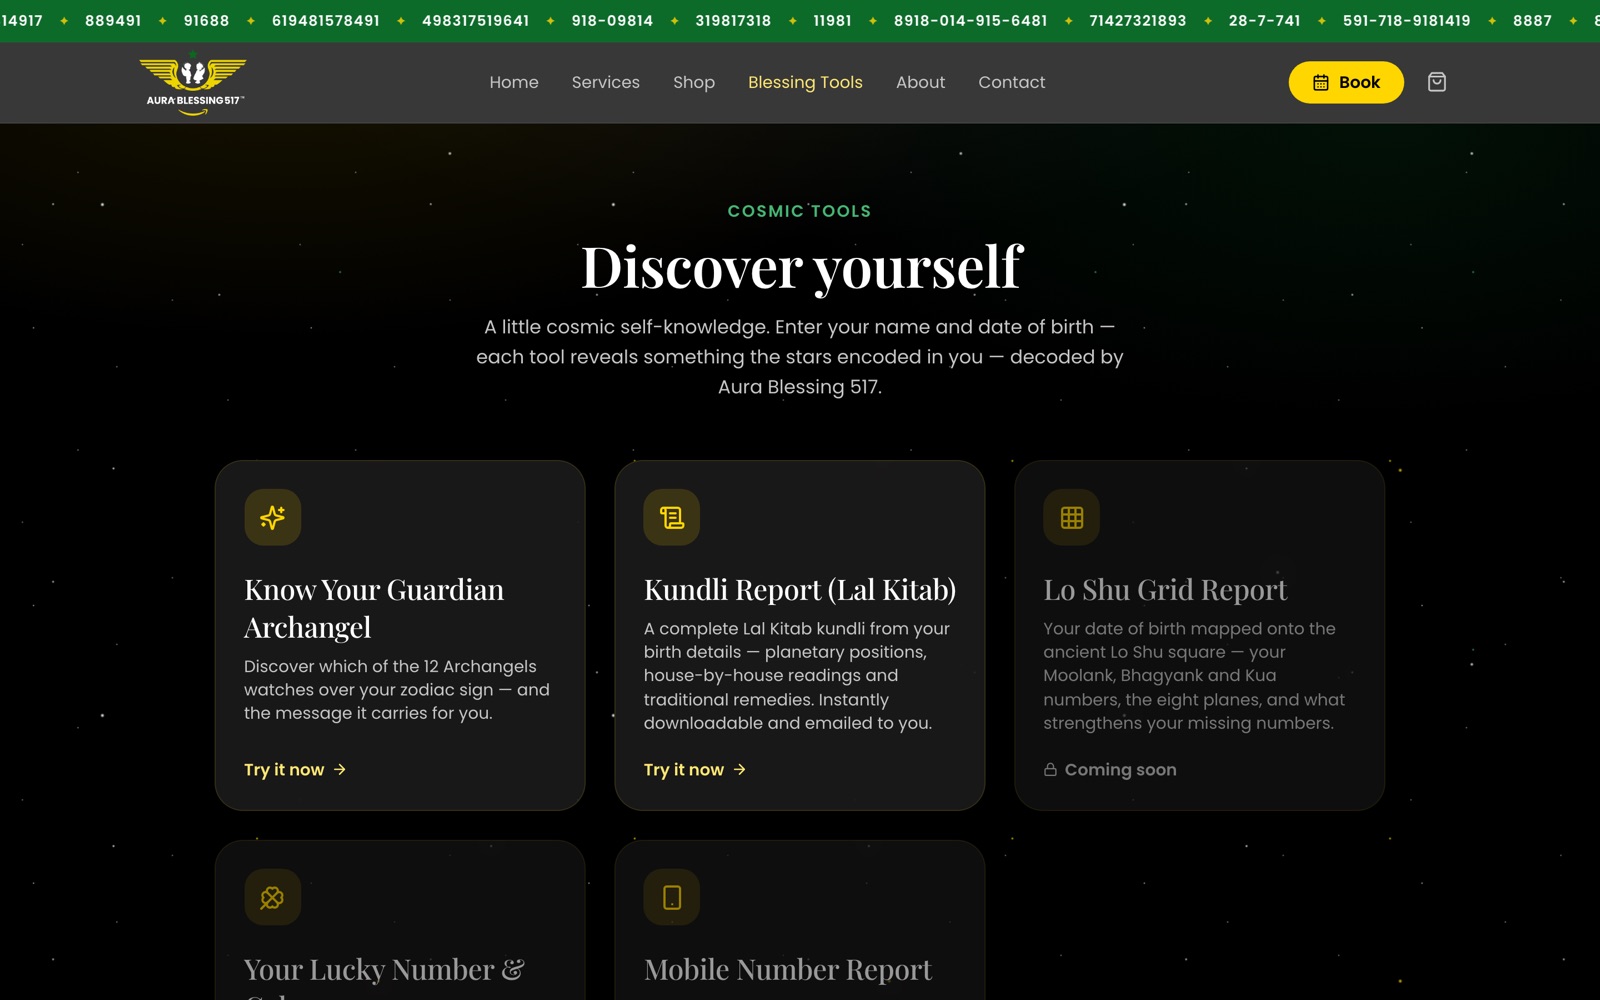Click ticker number 319817318

(x=733, y=20)
